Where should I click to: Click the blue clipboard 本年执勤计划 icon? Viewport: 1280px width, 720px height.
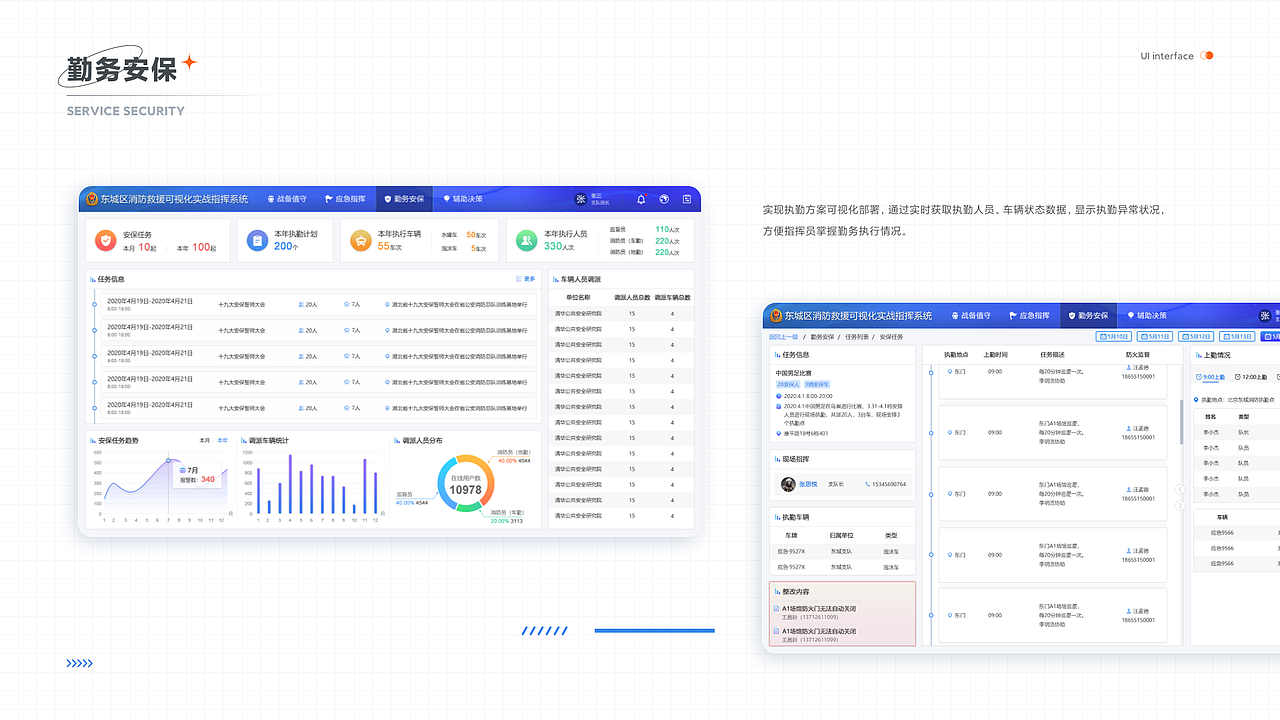pyautogui.click(x=257, y=241)
